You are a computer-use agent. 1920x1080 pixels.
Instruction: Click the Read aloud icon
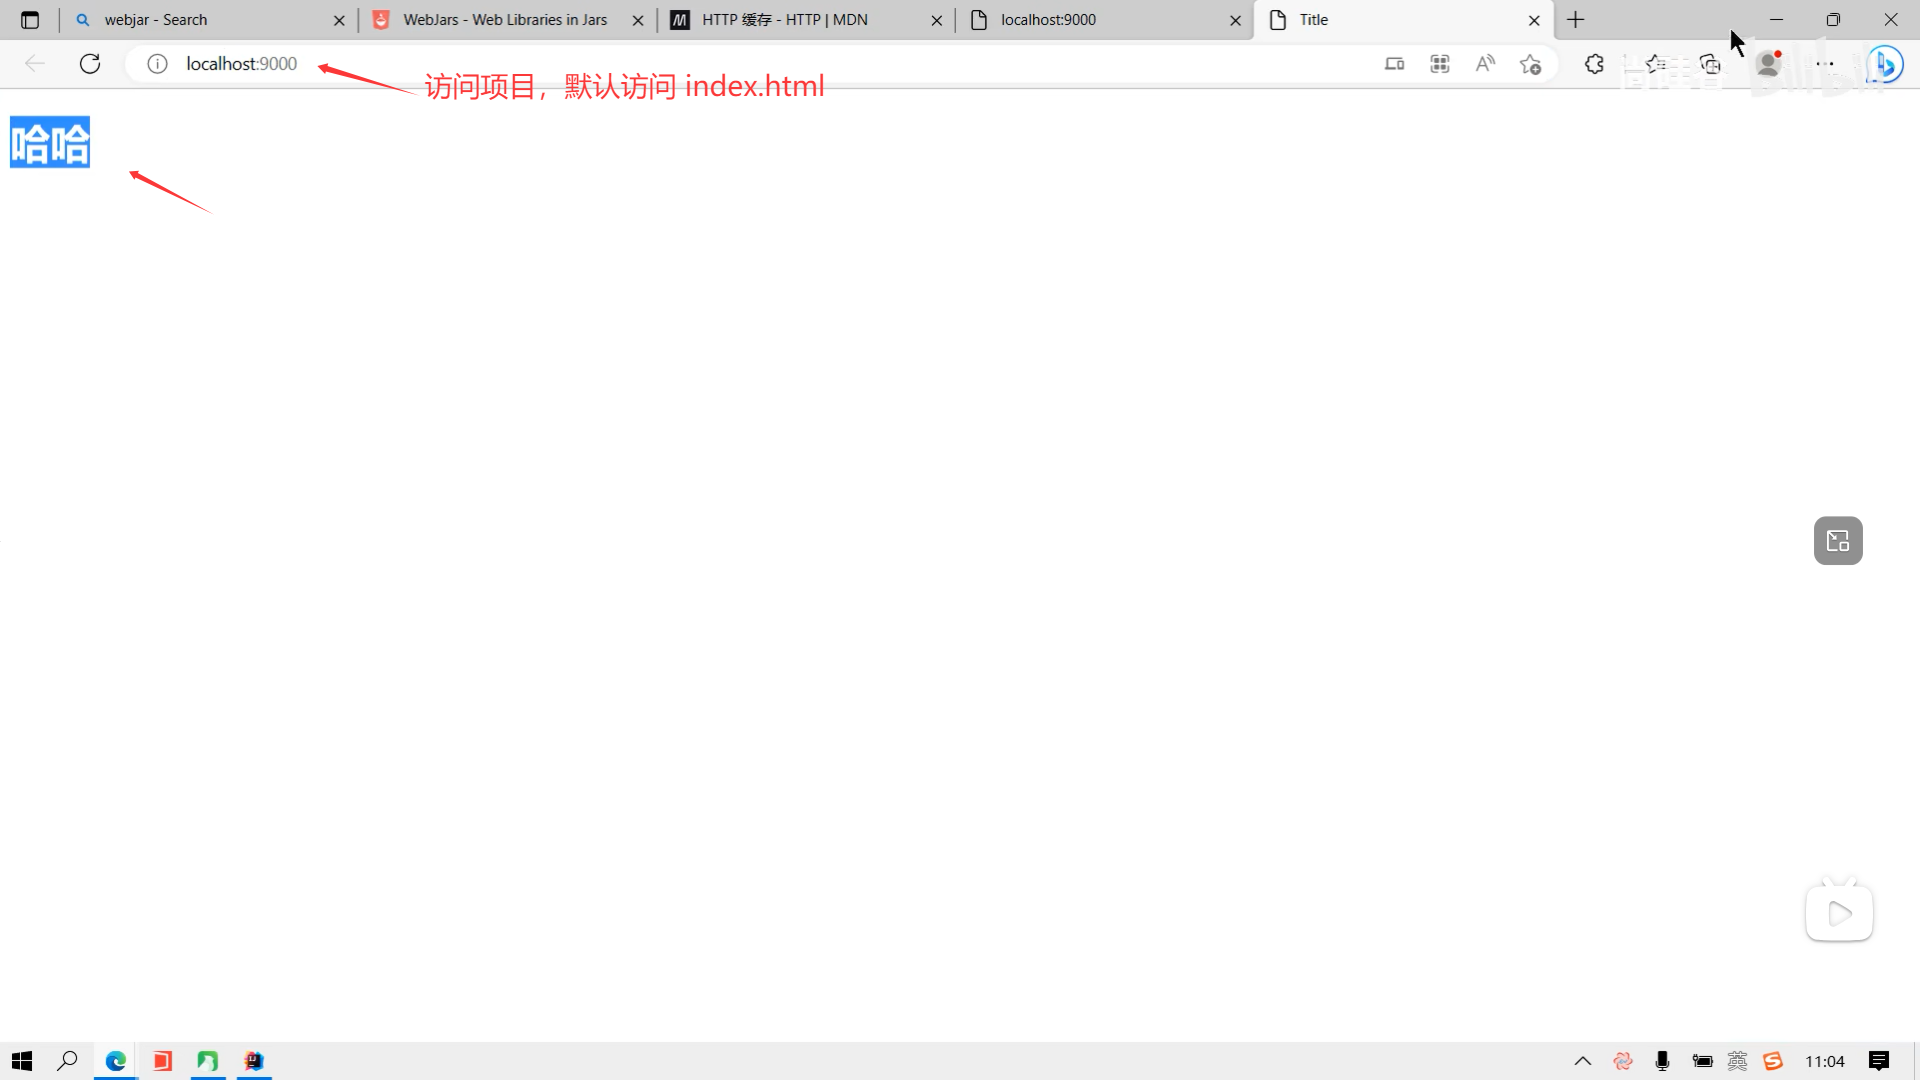[1485, 64]
